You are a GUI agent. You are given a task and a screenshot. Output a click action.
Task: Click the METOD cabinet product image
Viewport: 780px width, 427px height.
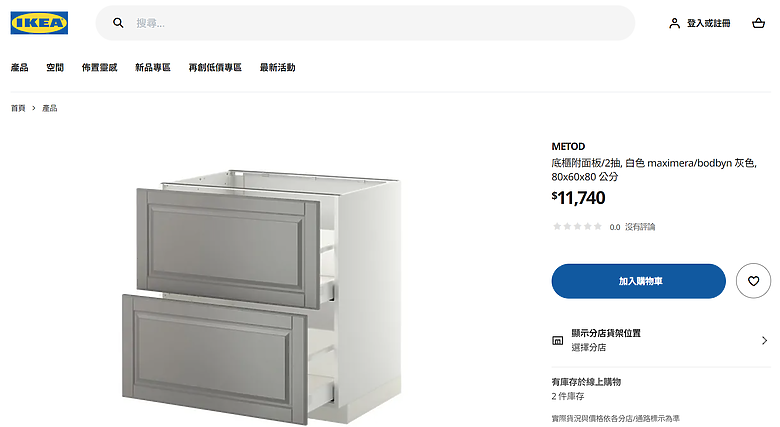pyautogui.click(x=262, y=296)
